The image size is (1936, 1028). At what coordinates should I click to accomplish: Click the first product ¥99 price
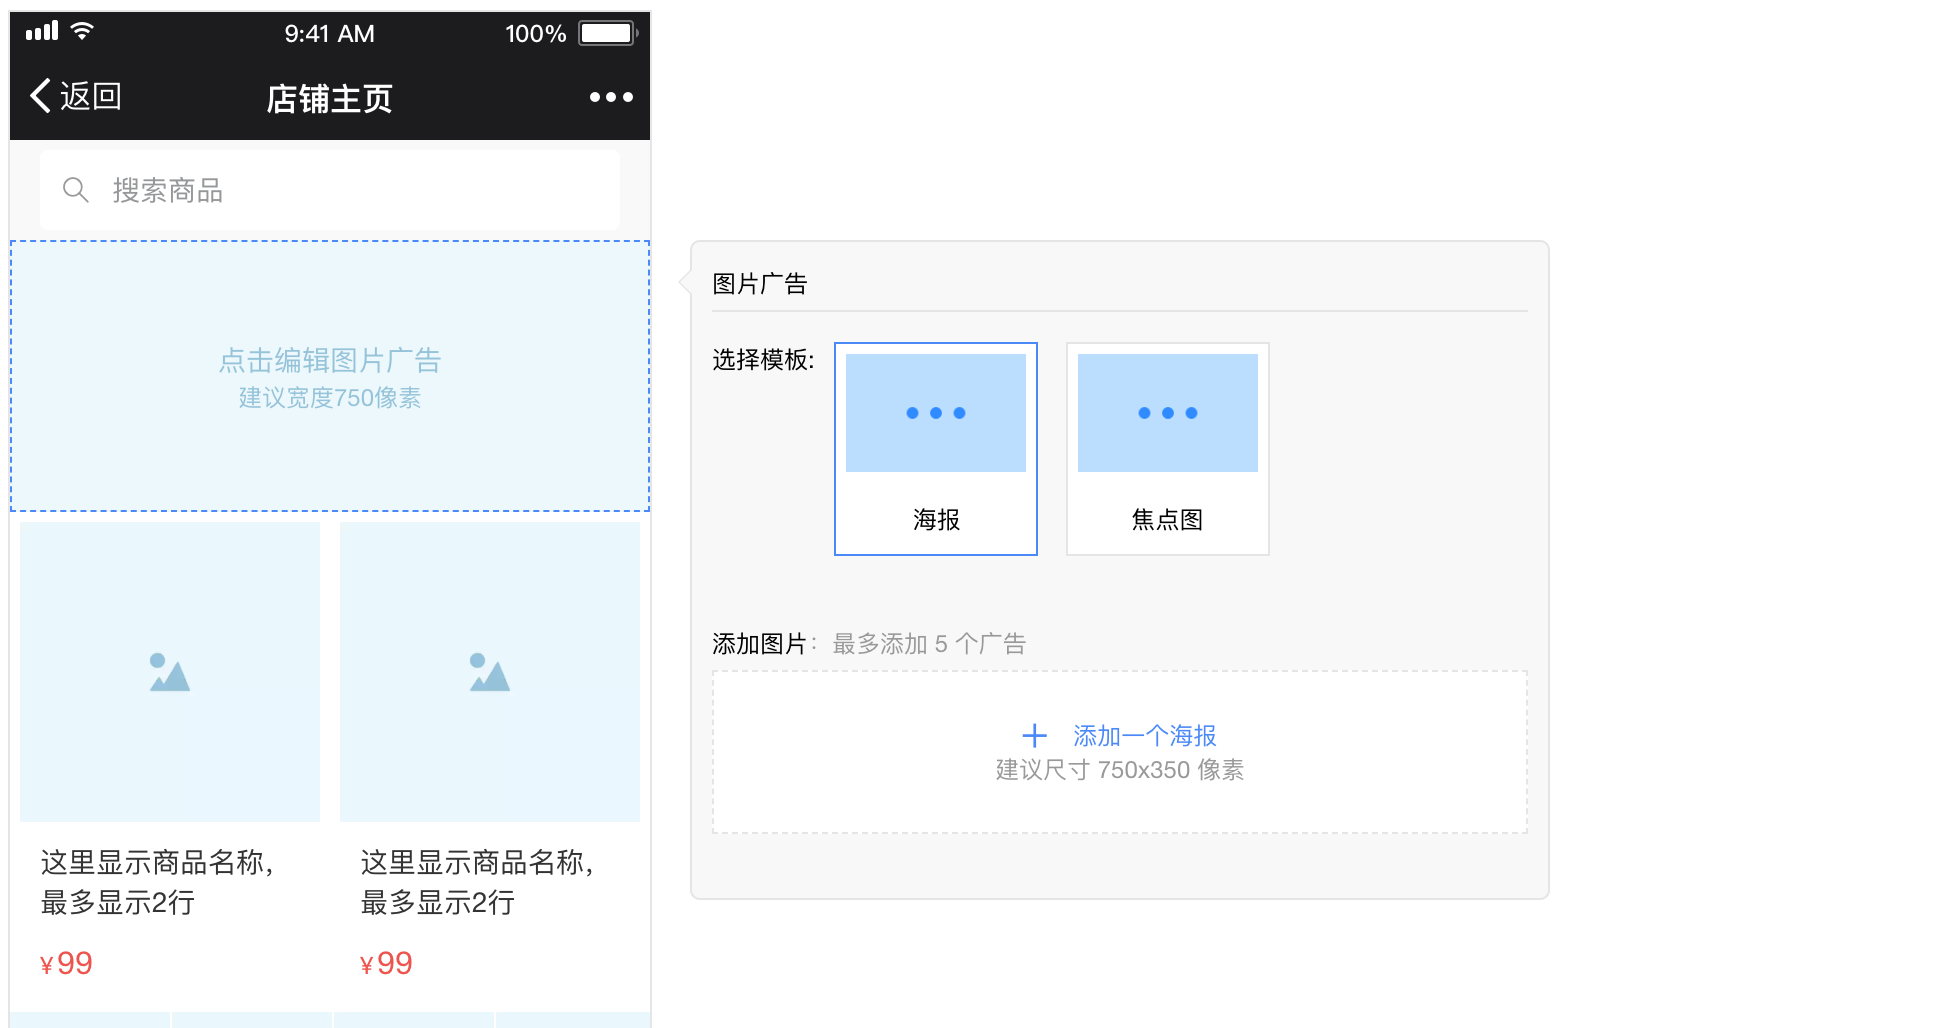(66, 963)
